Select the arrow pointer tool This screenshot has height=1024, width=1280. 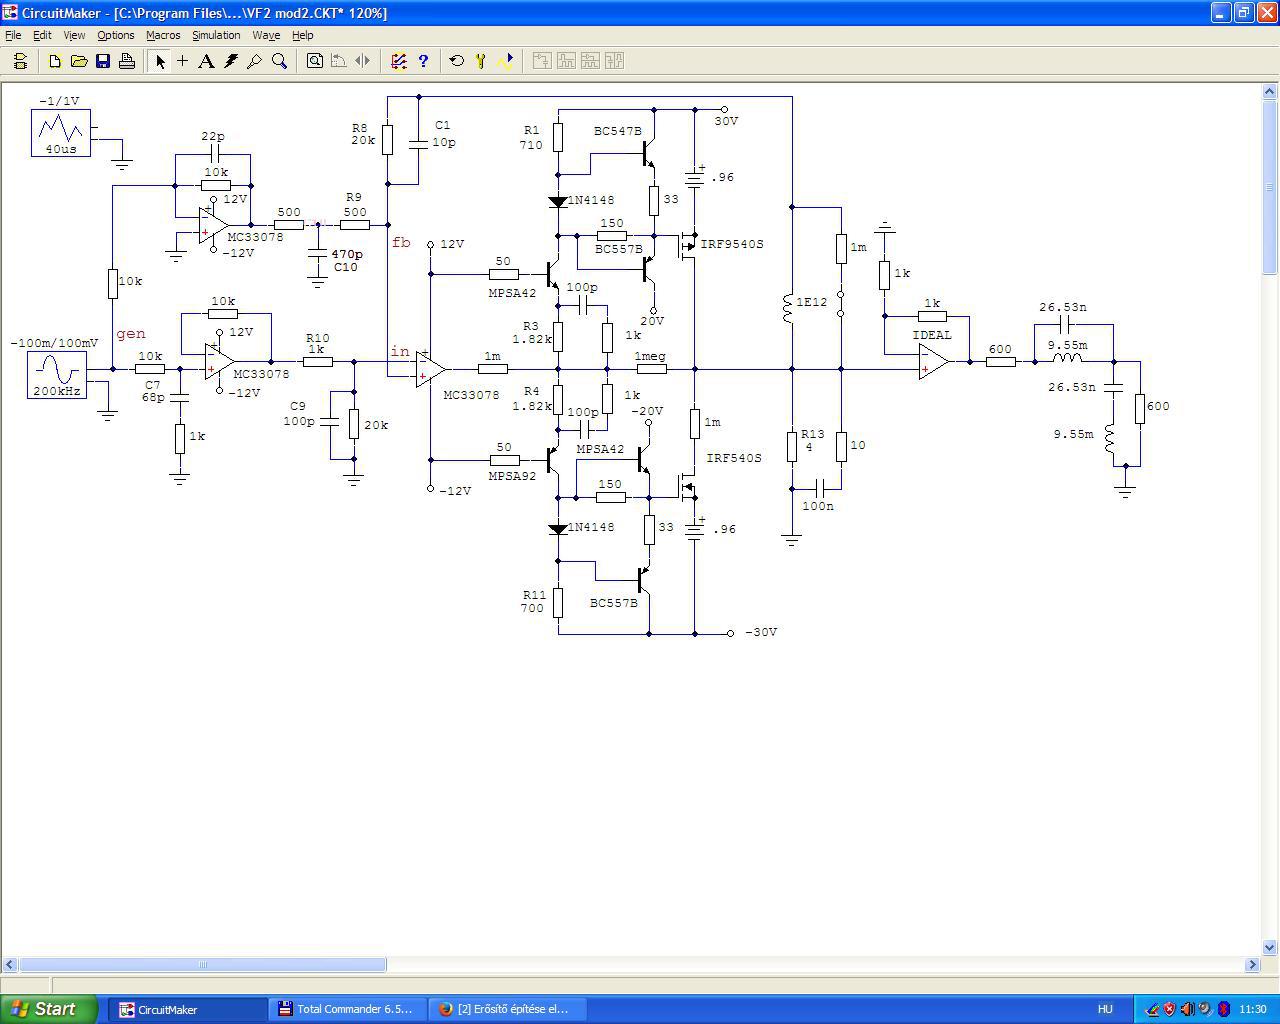coord(159,61)
